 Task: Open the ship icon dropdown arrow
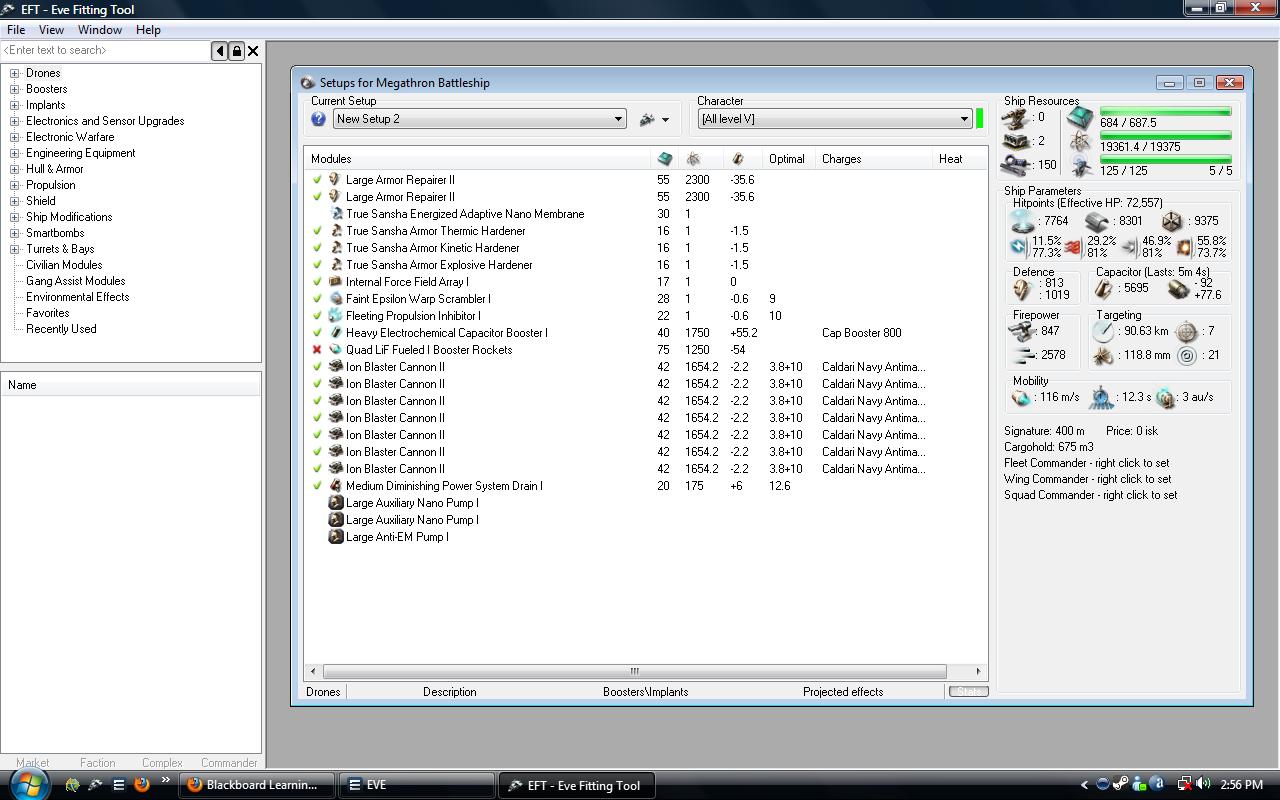pos(665,120)
